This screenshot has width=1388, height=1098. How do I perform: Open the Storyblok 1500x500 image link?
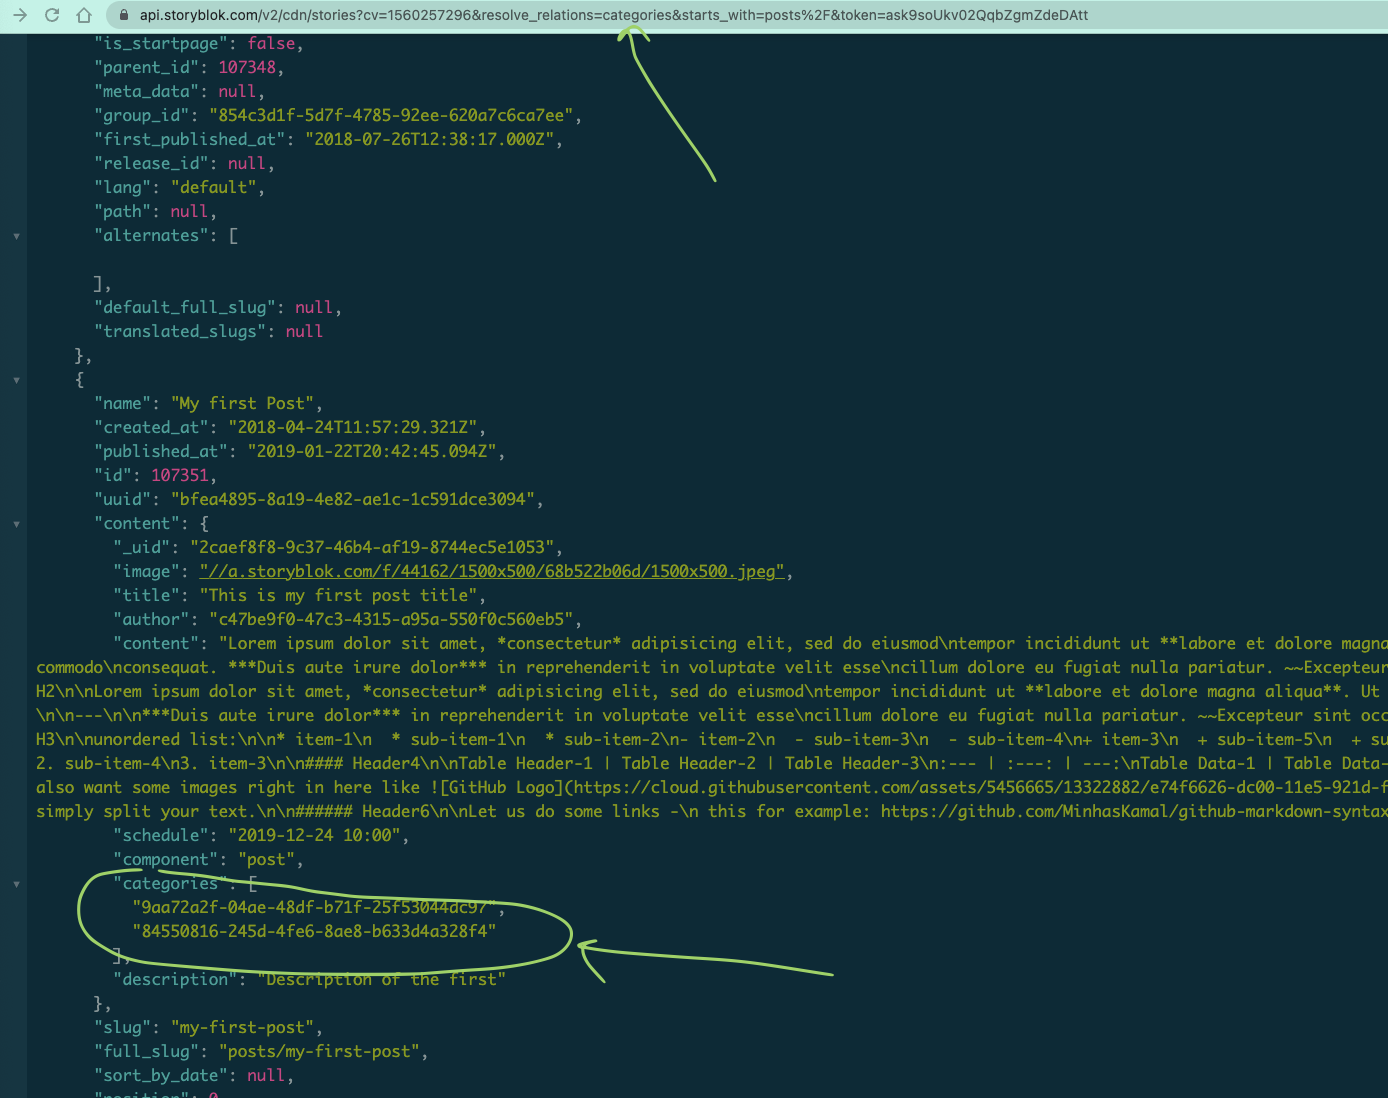(492, 571)
